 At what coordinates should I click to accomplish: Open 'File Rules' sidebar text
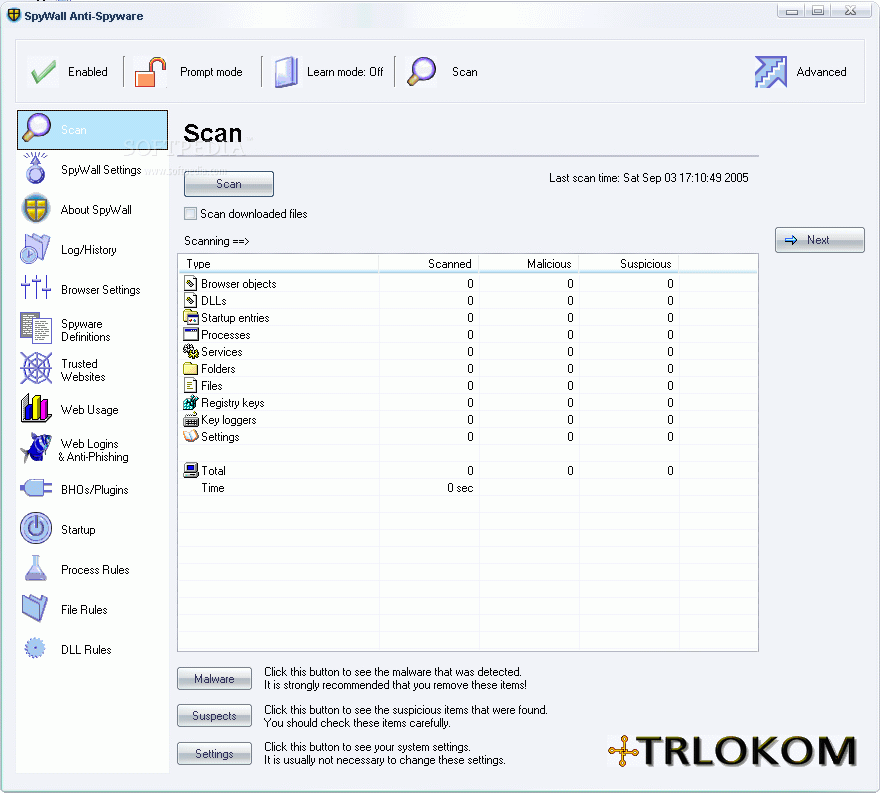pos(84,609)
